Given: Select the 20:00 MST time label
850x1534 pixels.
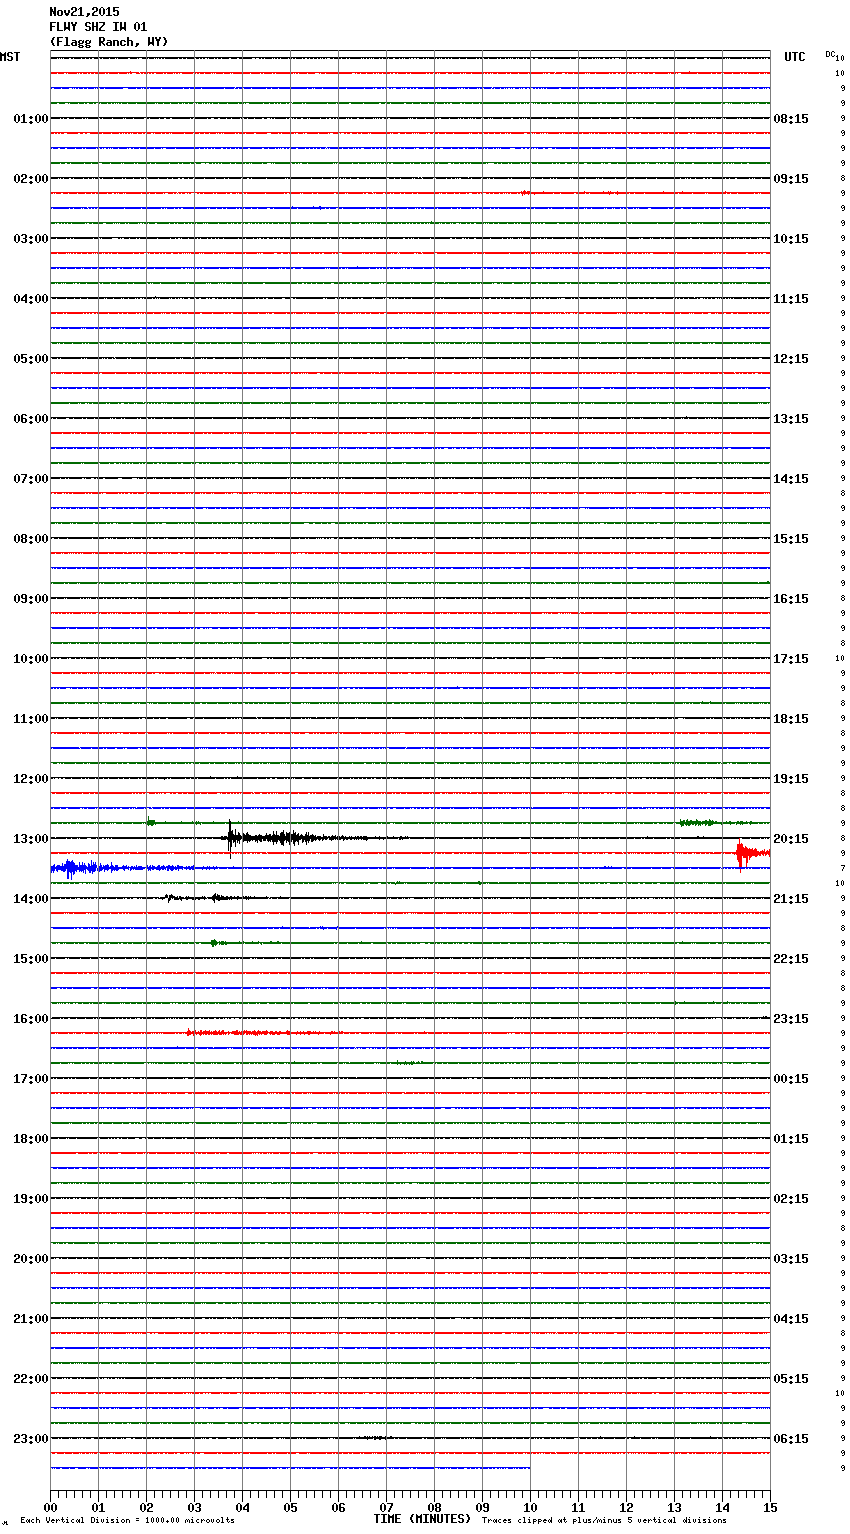Looking at the screenshot, I should tap(30, 1259).
